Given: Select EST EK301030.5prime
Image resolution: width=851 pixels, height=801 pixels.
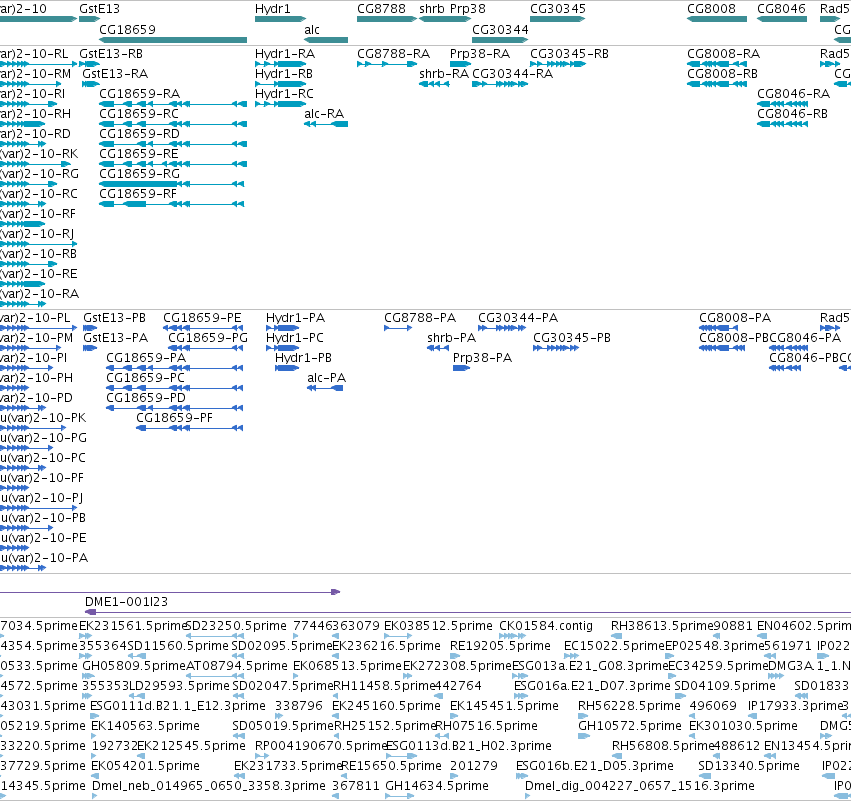Looking at the screenshot, I should [744, 726].
